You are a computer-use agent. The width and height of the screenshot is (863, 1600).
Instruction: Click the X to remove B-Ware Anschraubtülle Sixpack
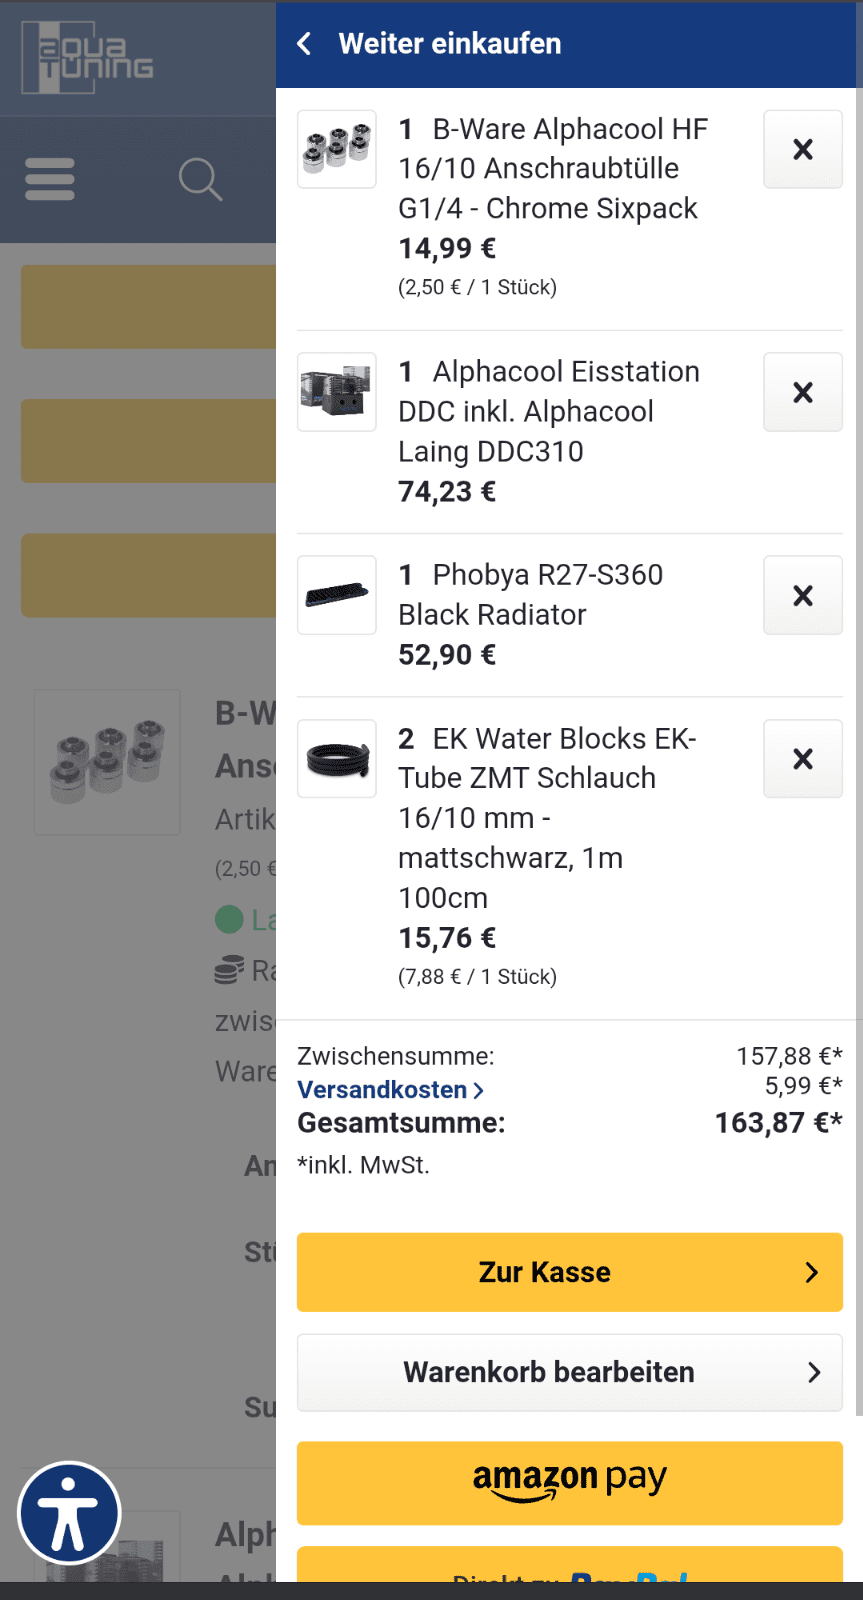(802, 149)
